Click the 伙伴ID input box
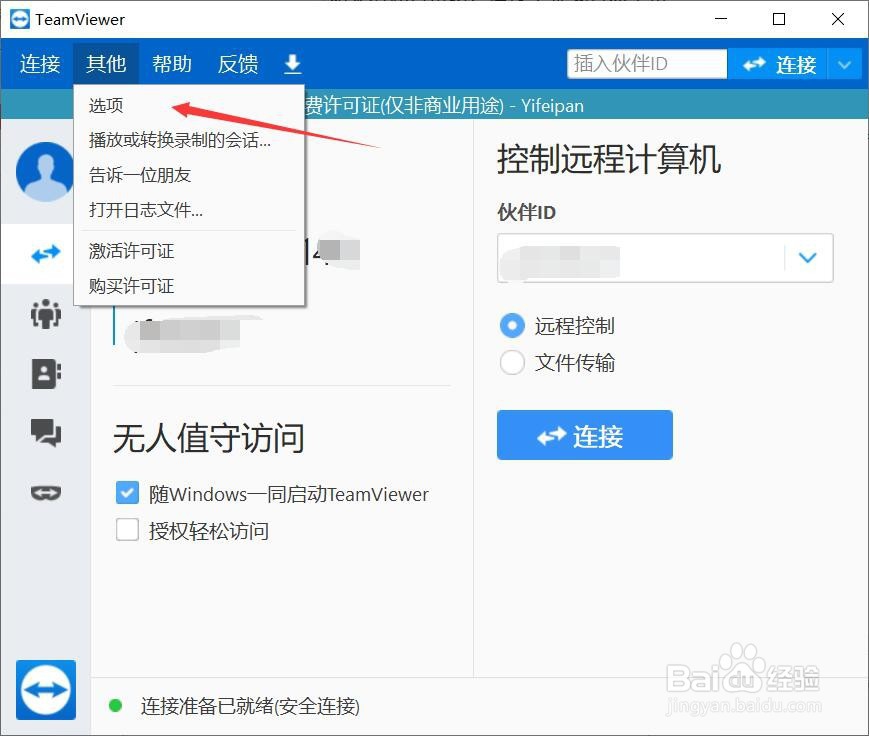The width and height of the screenshot is (869, 736). 665,258
